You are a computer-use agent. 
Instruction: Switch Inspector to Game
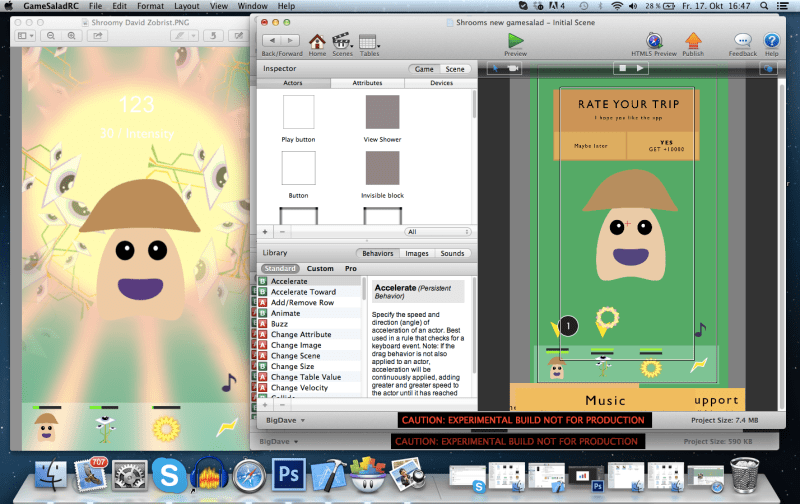point(423,69)
